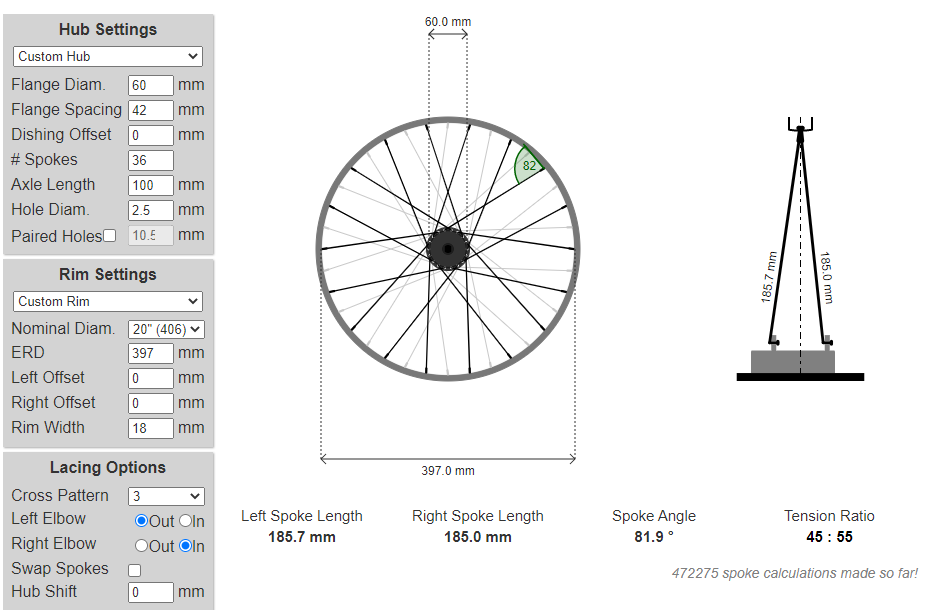Focus the Hub Shift input box
The image size is (928, 610).
point(151,593)
